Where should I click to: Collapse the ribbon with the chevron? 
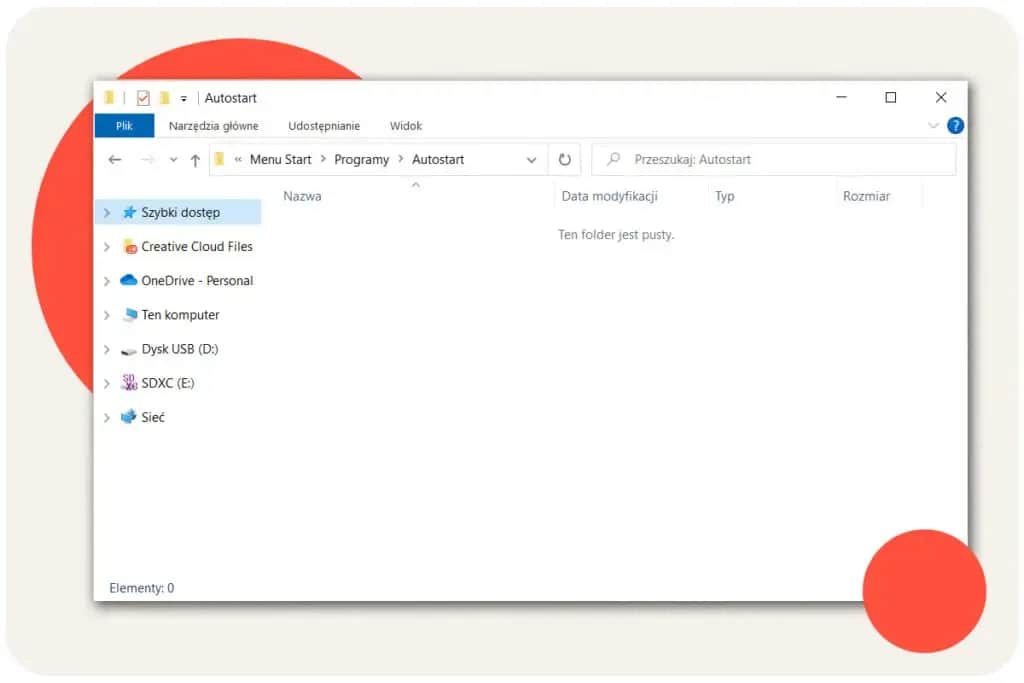(x=934, y=125)
